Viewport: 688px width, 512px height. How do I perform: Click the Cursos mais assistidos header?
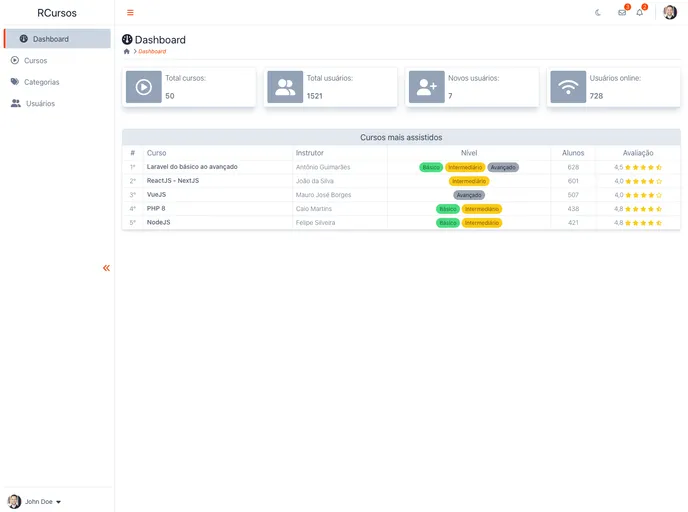coord(401,137)
